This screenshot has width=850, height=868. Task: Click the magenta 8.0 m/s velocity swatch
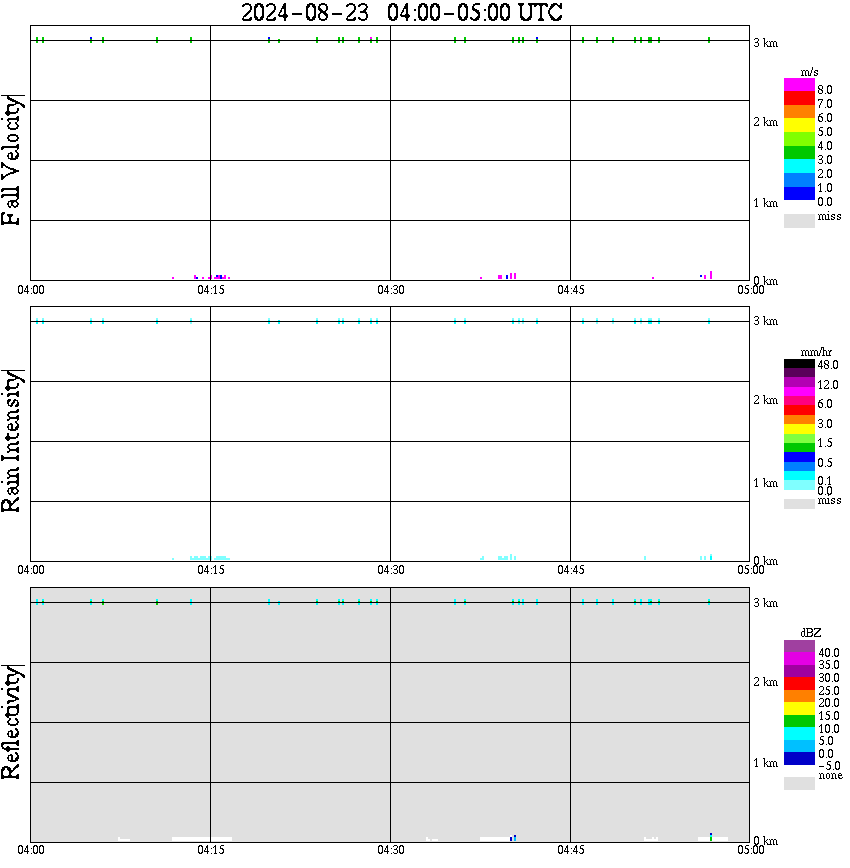(799, 85)
